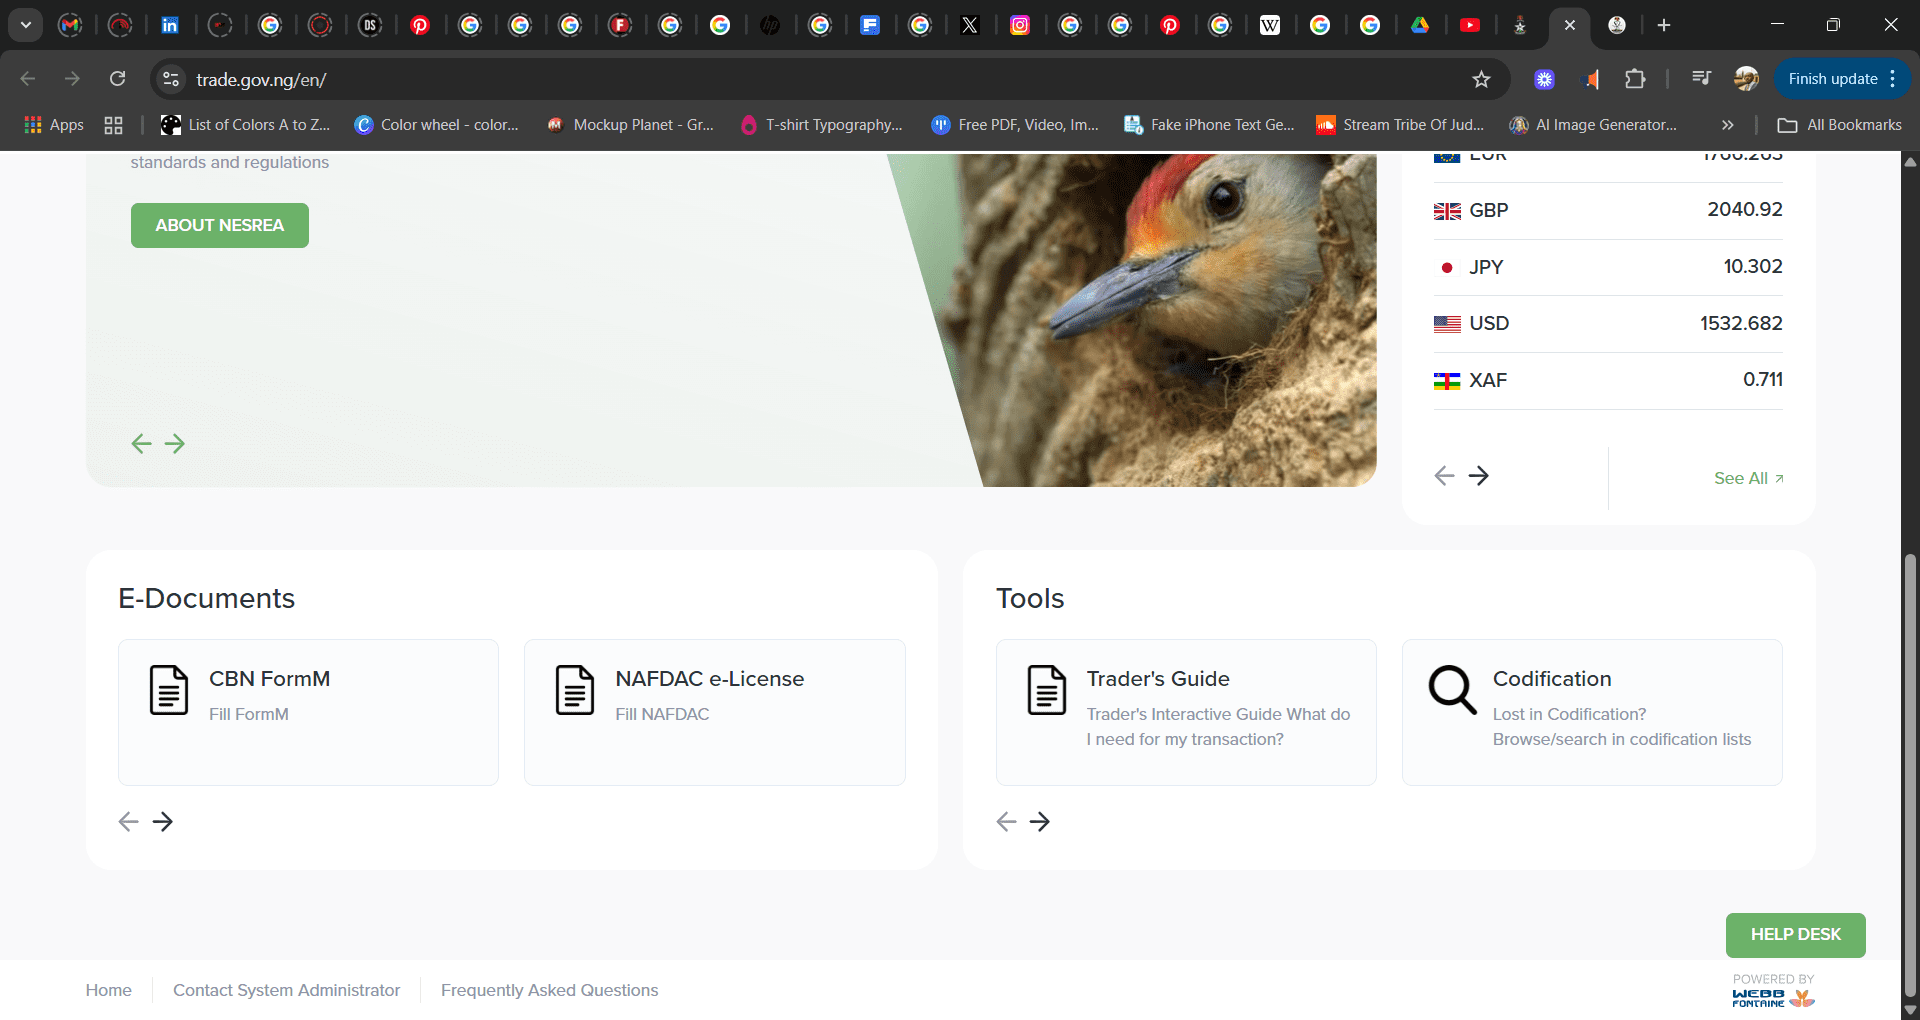Show next Tools with right arrow
The height and width of the screenshot is (1020, 1920).
[1040, 822]
